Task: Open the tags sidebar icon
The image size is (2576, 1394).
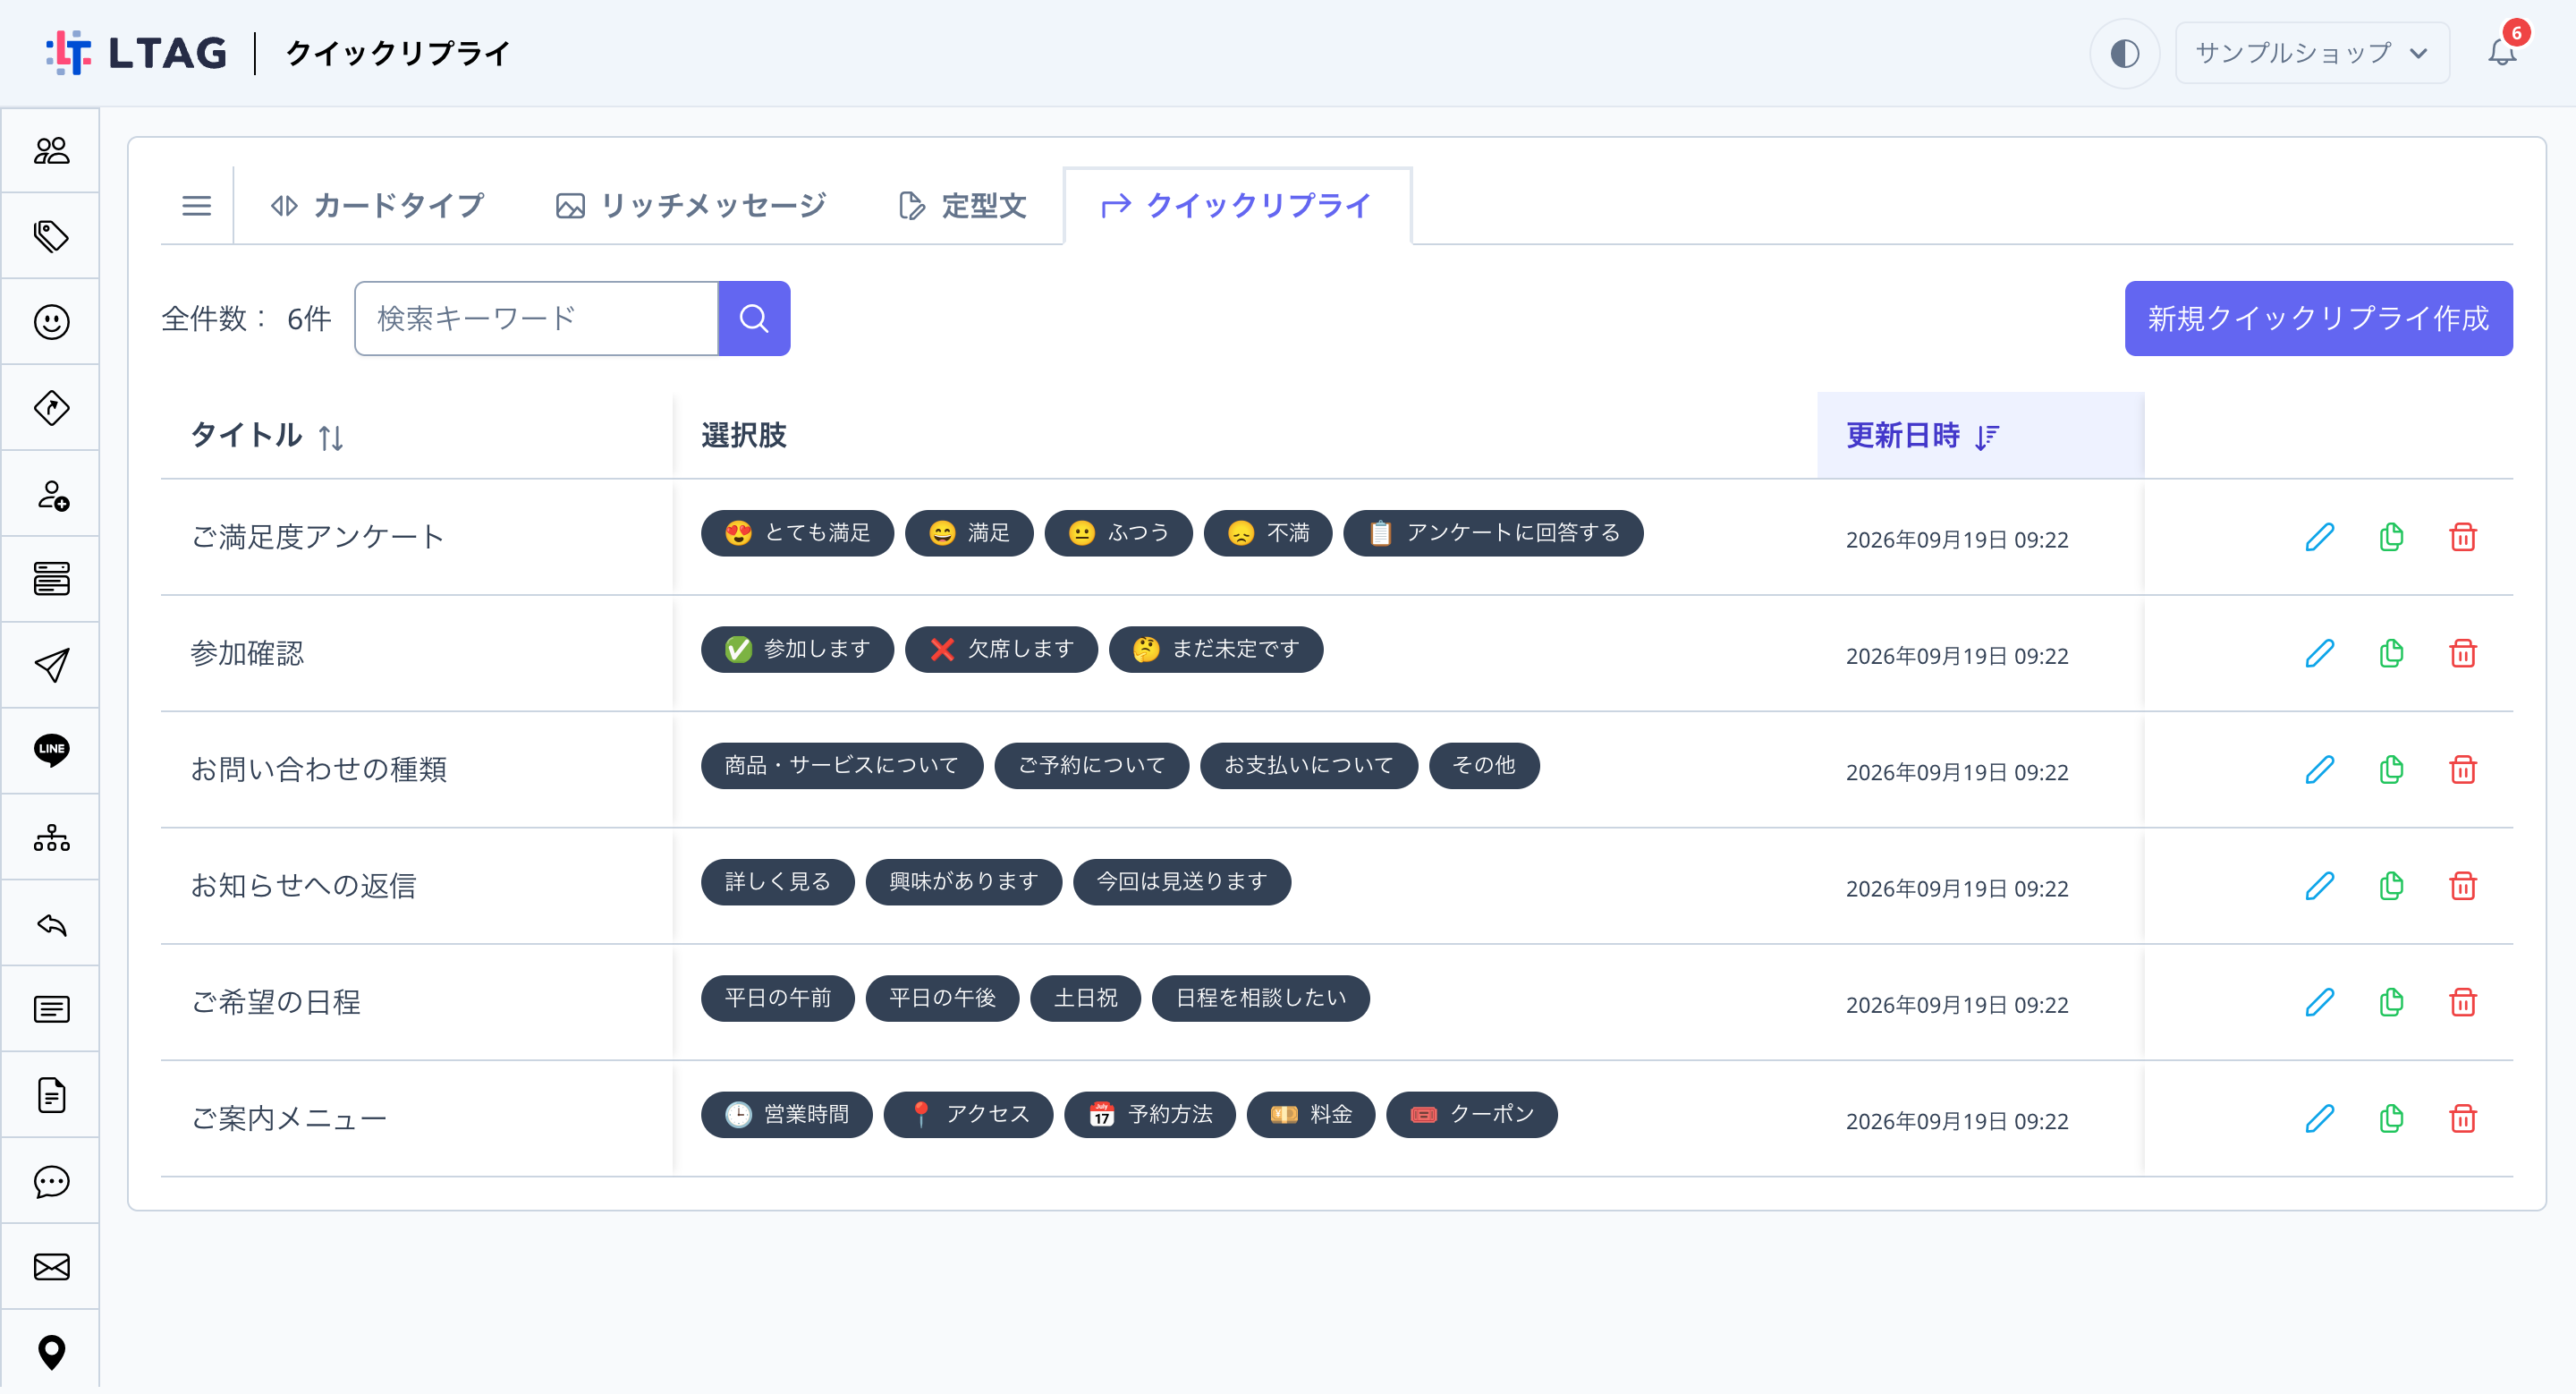Action: pyautogui.click(x=51, y=236)
